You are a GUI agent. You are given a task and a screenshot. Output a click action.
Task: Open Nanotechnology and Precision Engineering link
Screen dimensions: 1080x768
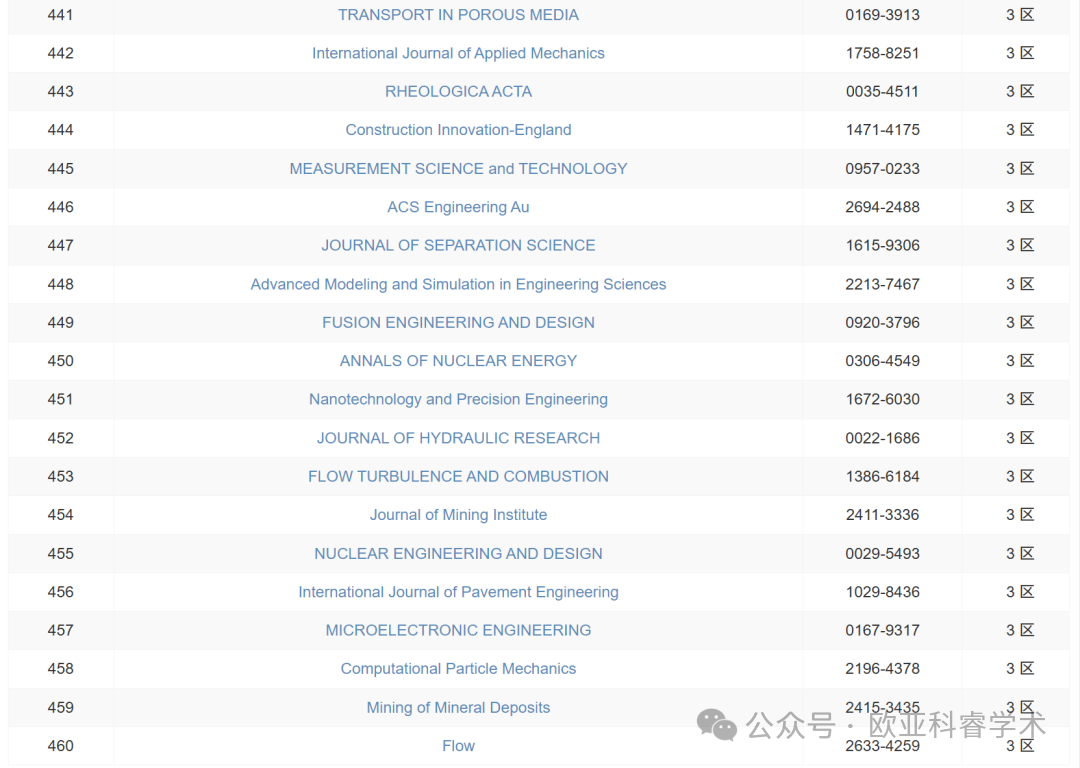click(x=458, y=399)
